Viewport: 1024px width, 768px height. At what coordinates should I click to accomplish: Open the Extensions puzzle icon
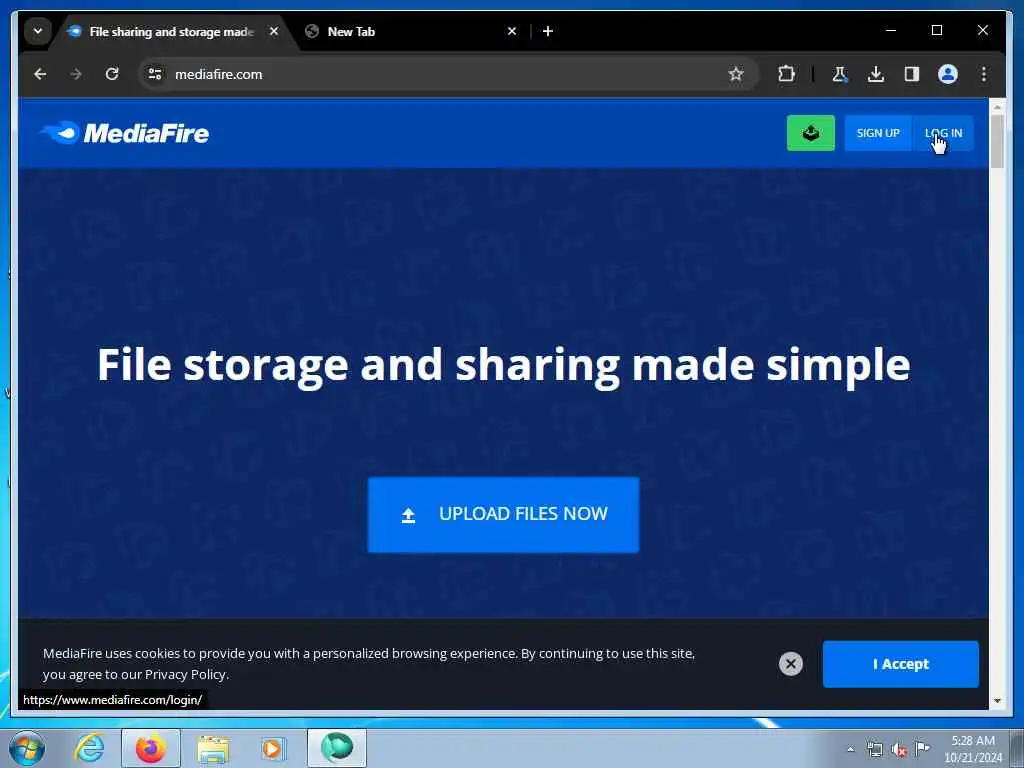(786, 74)
